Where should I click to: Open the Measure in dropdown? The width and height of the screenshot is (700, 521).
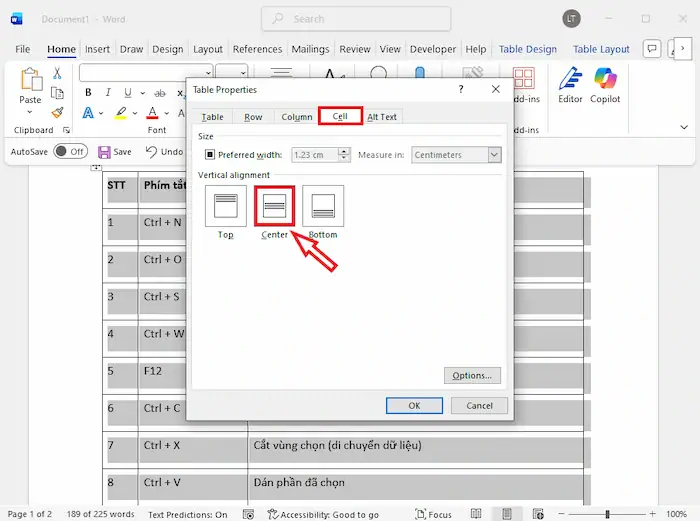(x=494, y=155)
